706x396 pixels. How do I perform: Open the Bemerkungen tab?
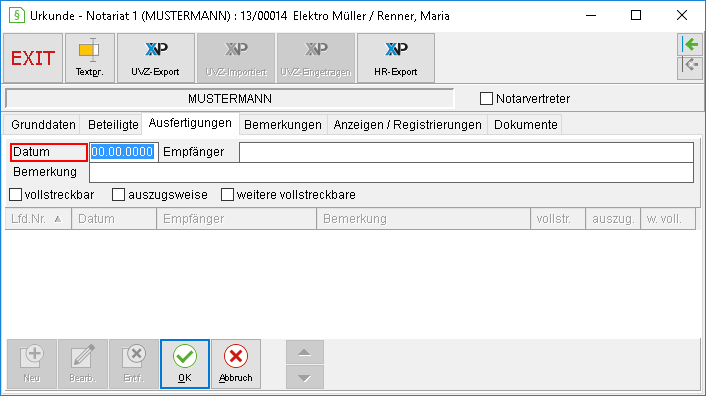[x=283, y=125]
